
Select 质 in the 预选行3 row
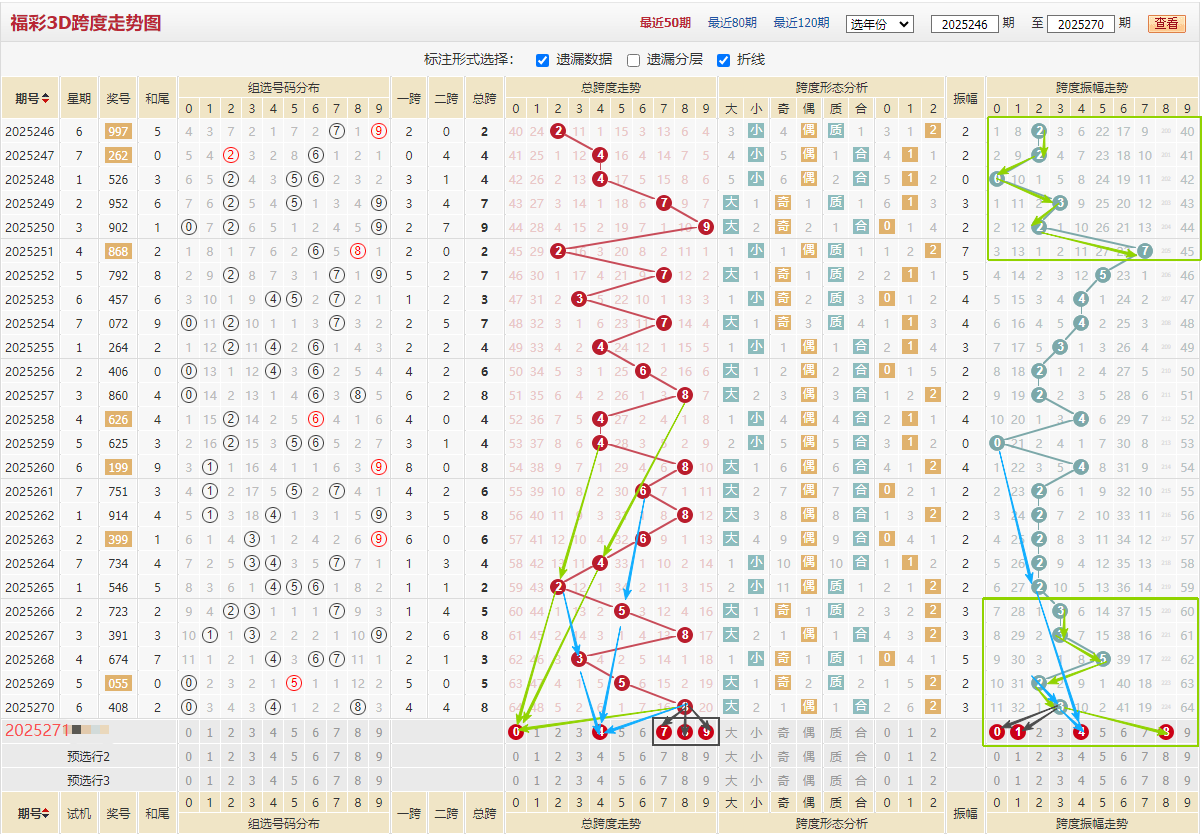pos(835,780)
